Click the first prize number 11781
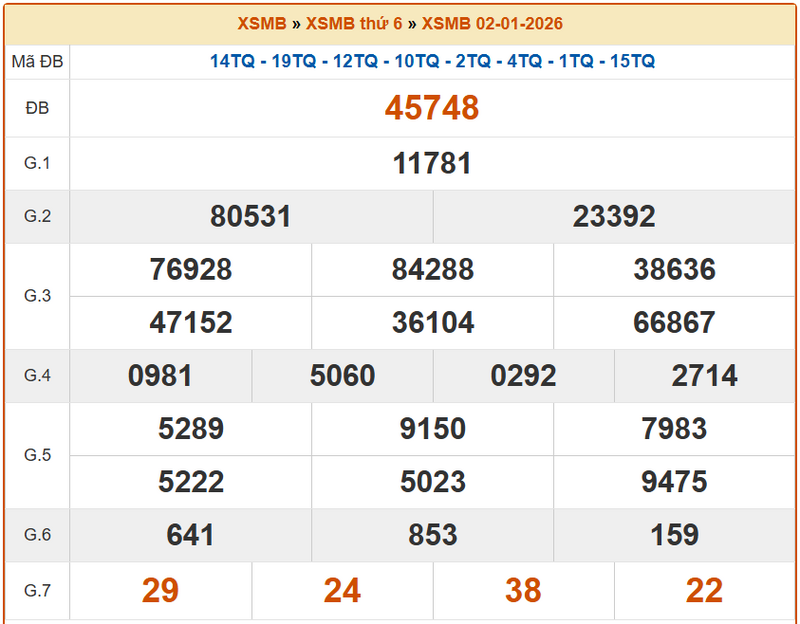Screen dimensions: 800x624 click(x=432, y=163)
